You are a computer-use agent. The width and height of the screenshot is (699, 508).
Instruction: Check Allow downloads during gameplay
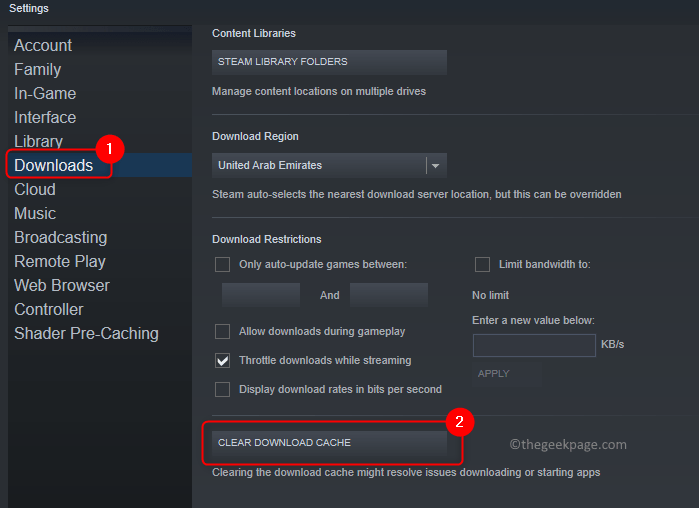(x=222, y=332)
